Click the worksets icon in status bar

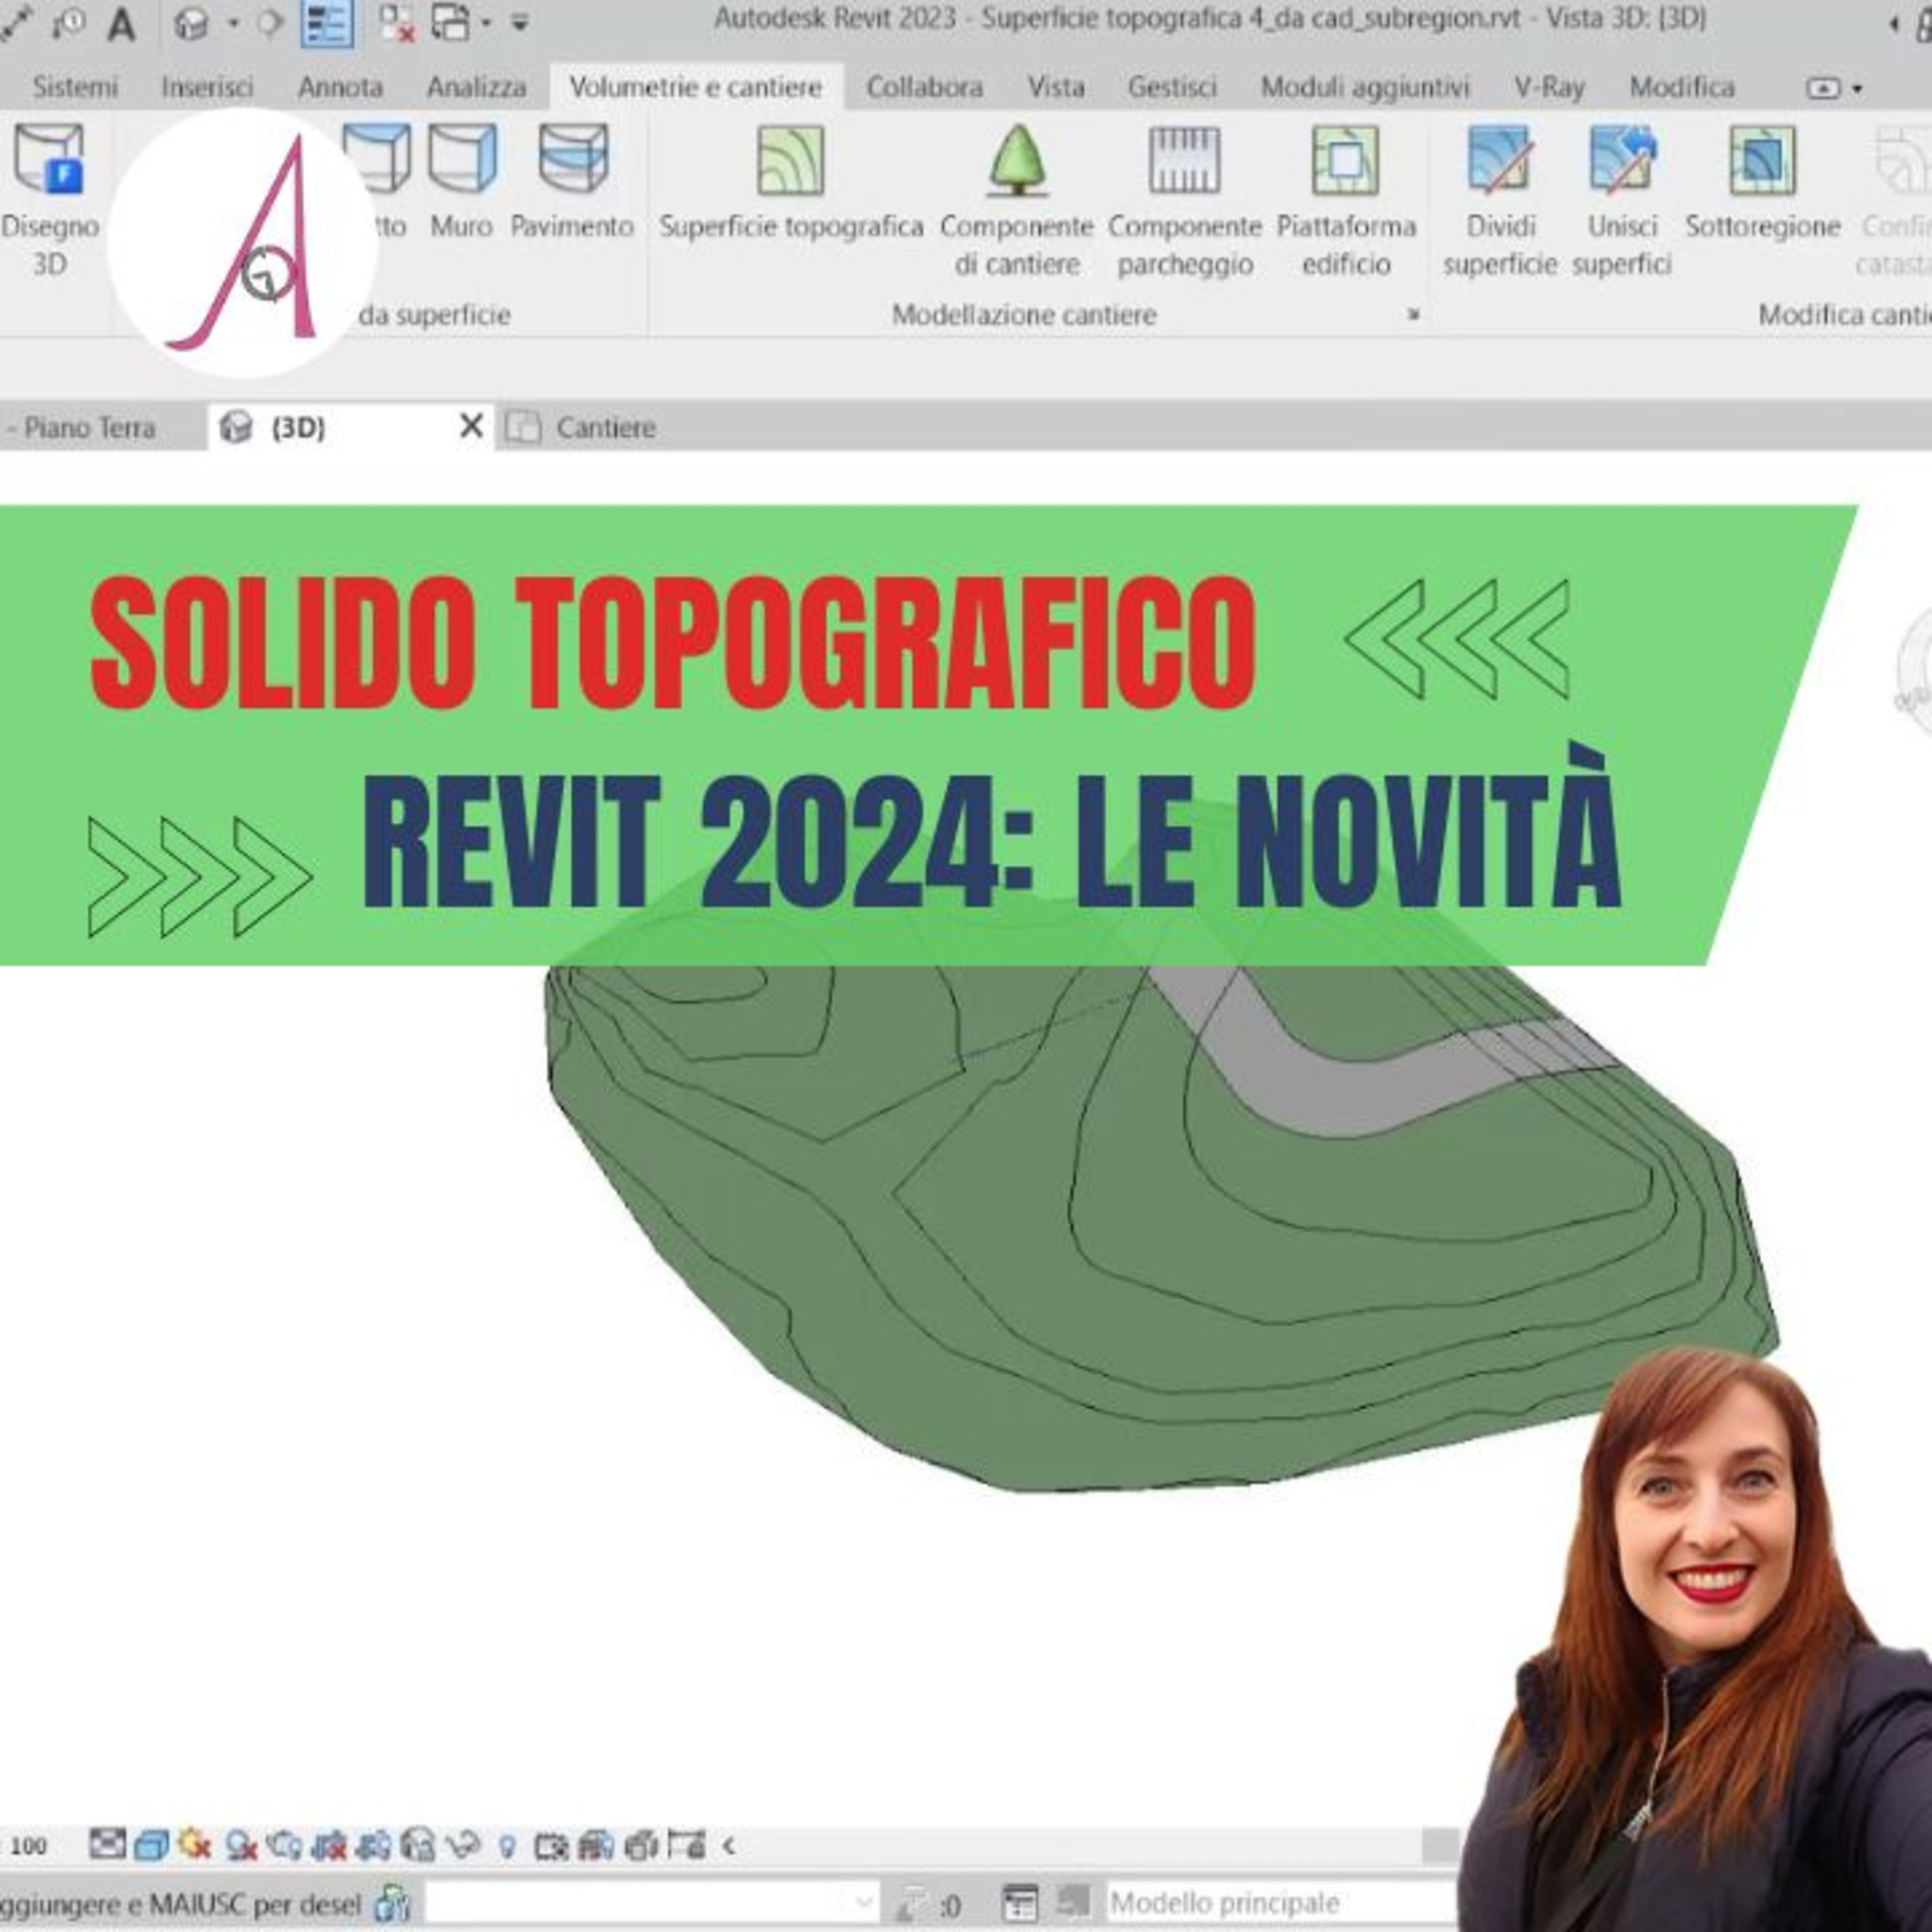pos(392,1903)
